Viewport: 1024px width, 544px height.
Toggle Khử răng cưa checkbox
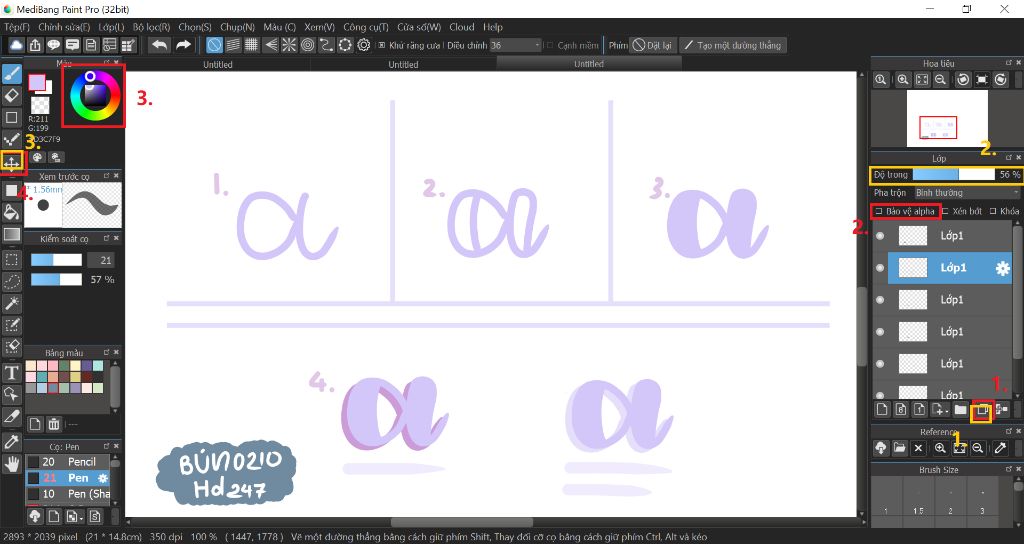[382, 45]
